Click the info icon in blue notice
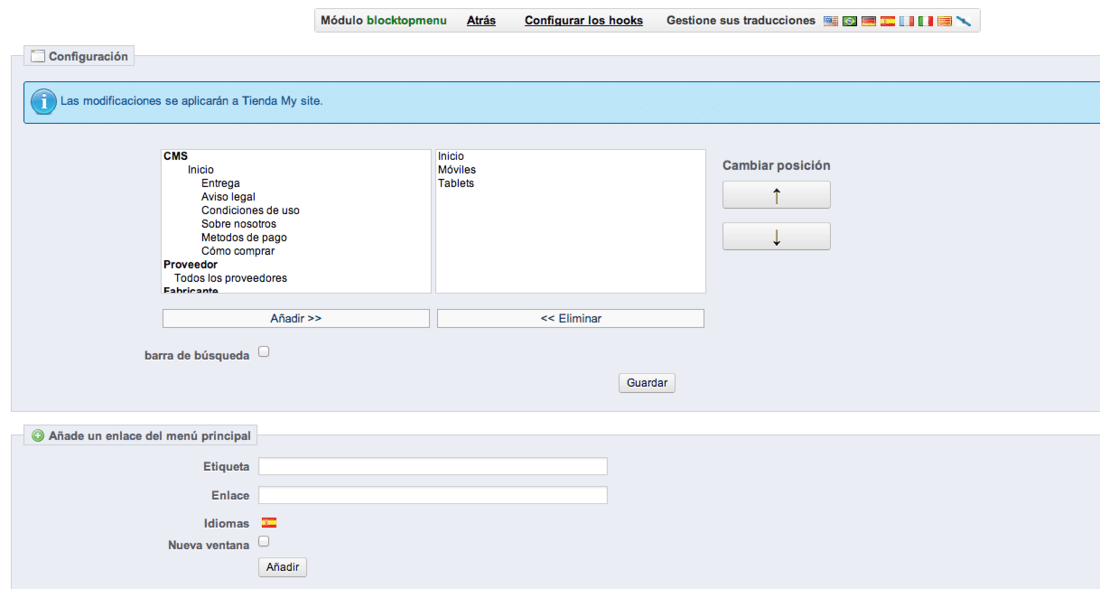This screenshot has width=1100, height=589. pyautogui.click(x=43, y=102)
